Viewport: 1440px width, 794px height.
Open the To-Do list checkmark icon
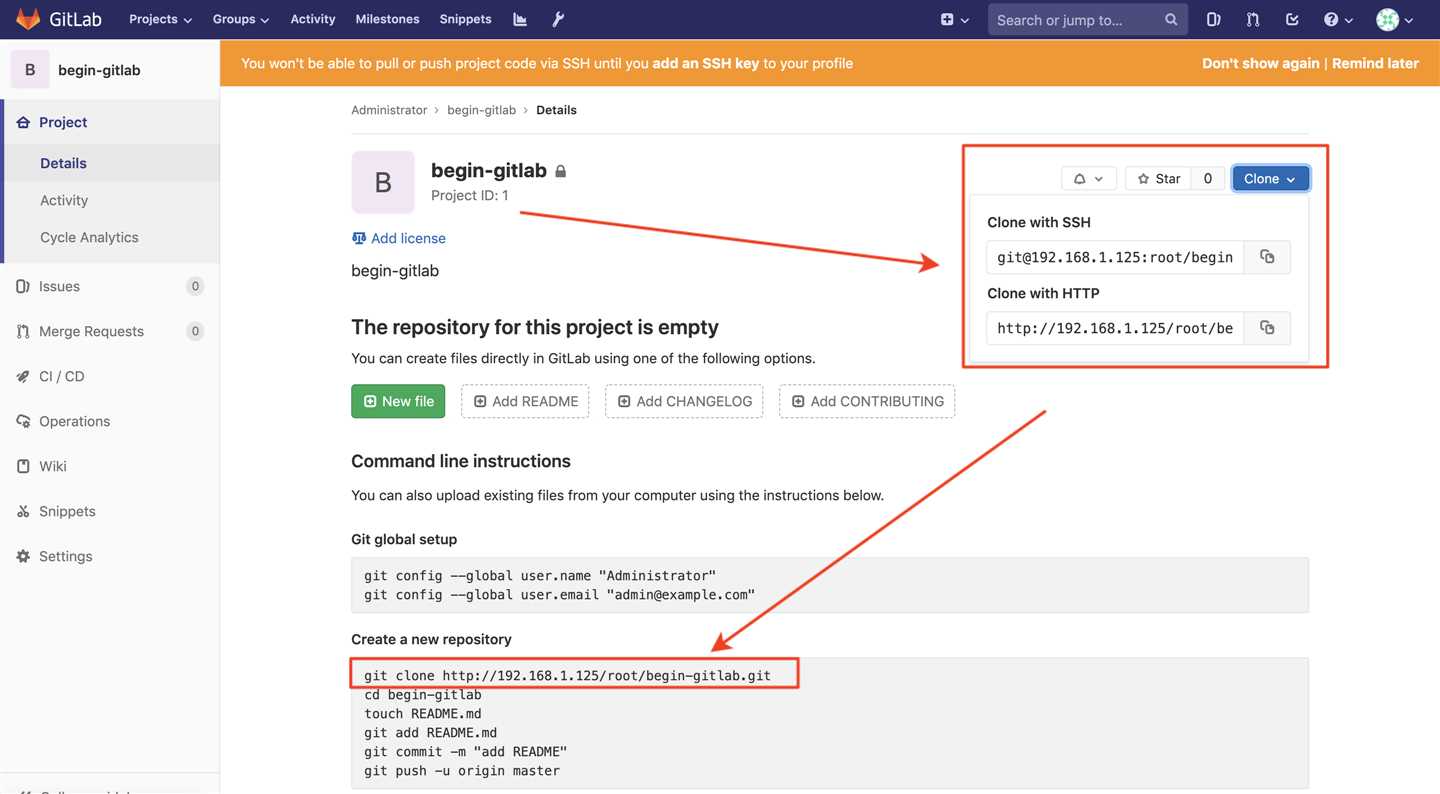pos(1292,19)
